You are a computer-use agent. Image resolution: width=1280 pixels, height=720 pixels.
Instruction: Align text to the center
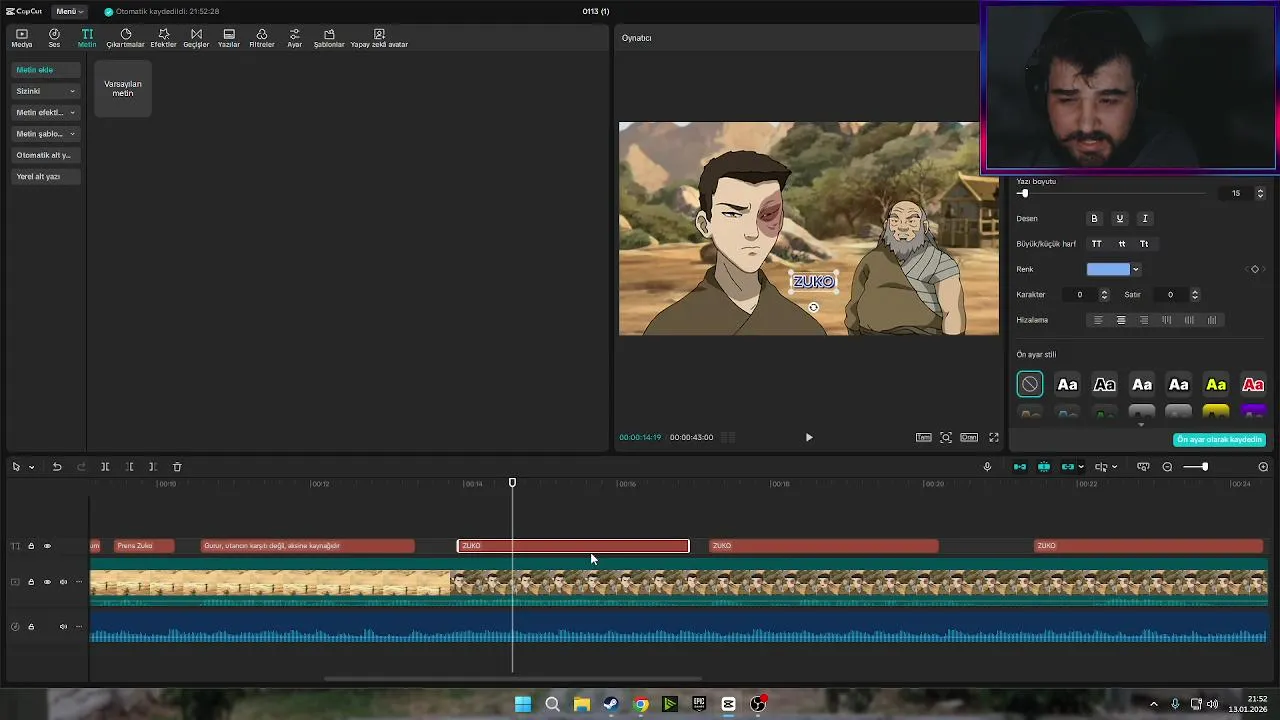pyautogui.click(x=1121, y=320)
